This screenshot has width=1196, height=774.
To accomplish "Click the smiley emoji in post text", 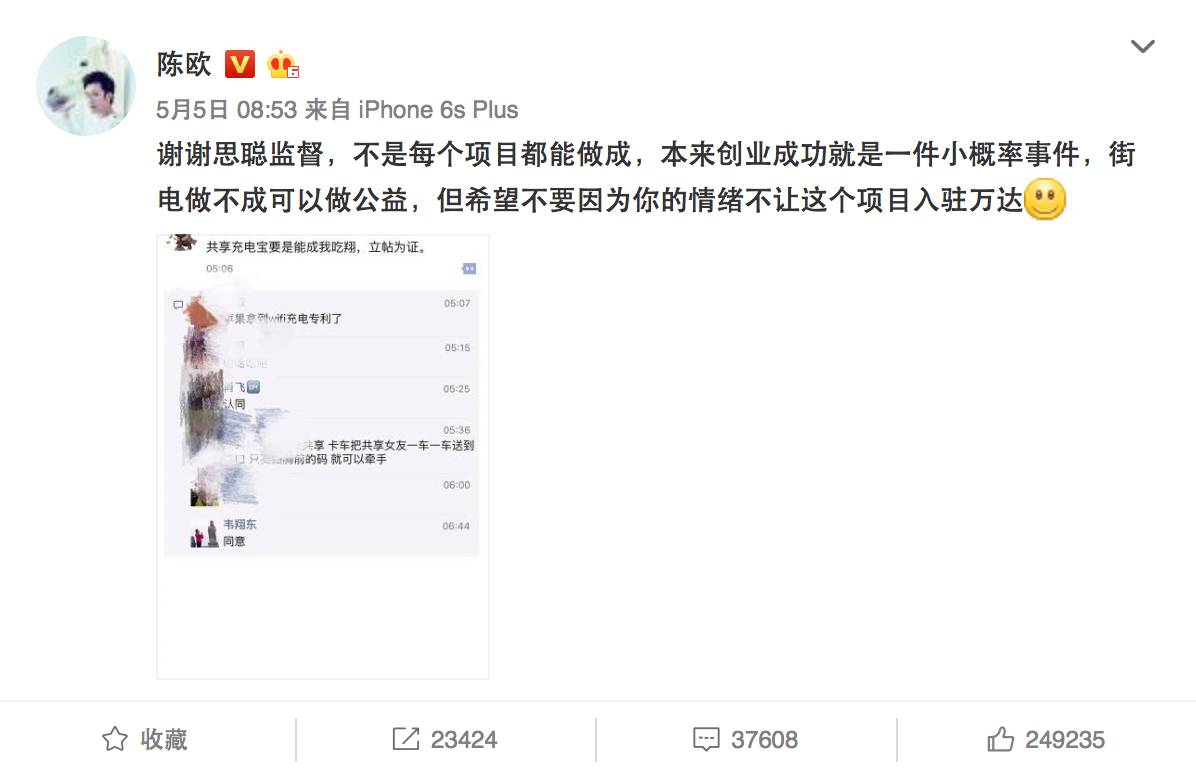I will 1045,200.
